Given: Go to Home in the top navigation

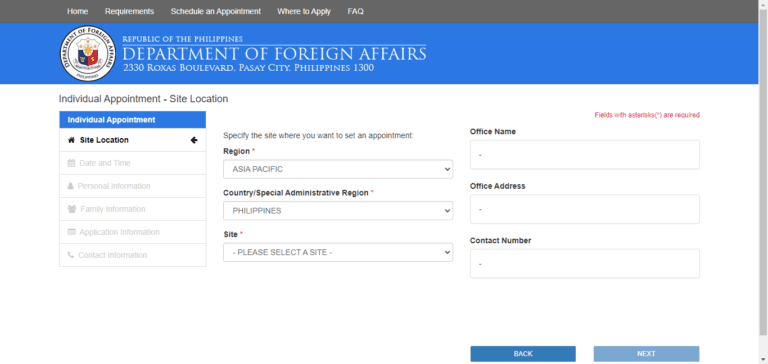Looking at the screenshot, I should pyautogui.click(x=77, y=11).
